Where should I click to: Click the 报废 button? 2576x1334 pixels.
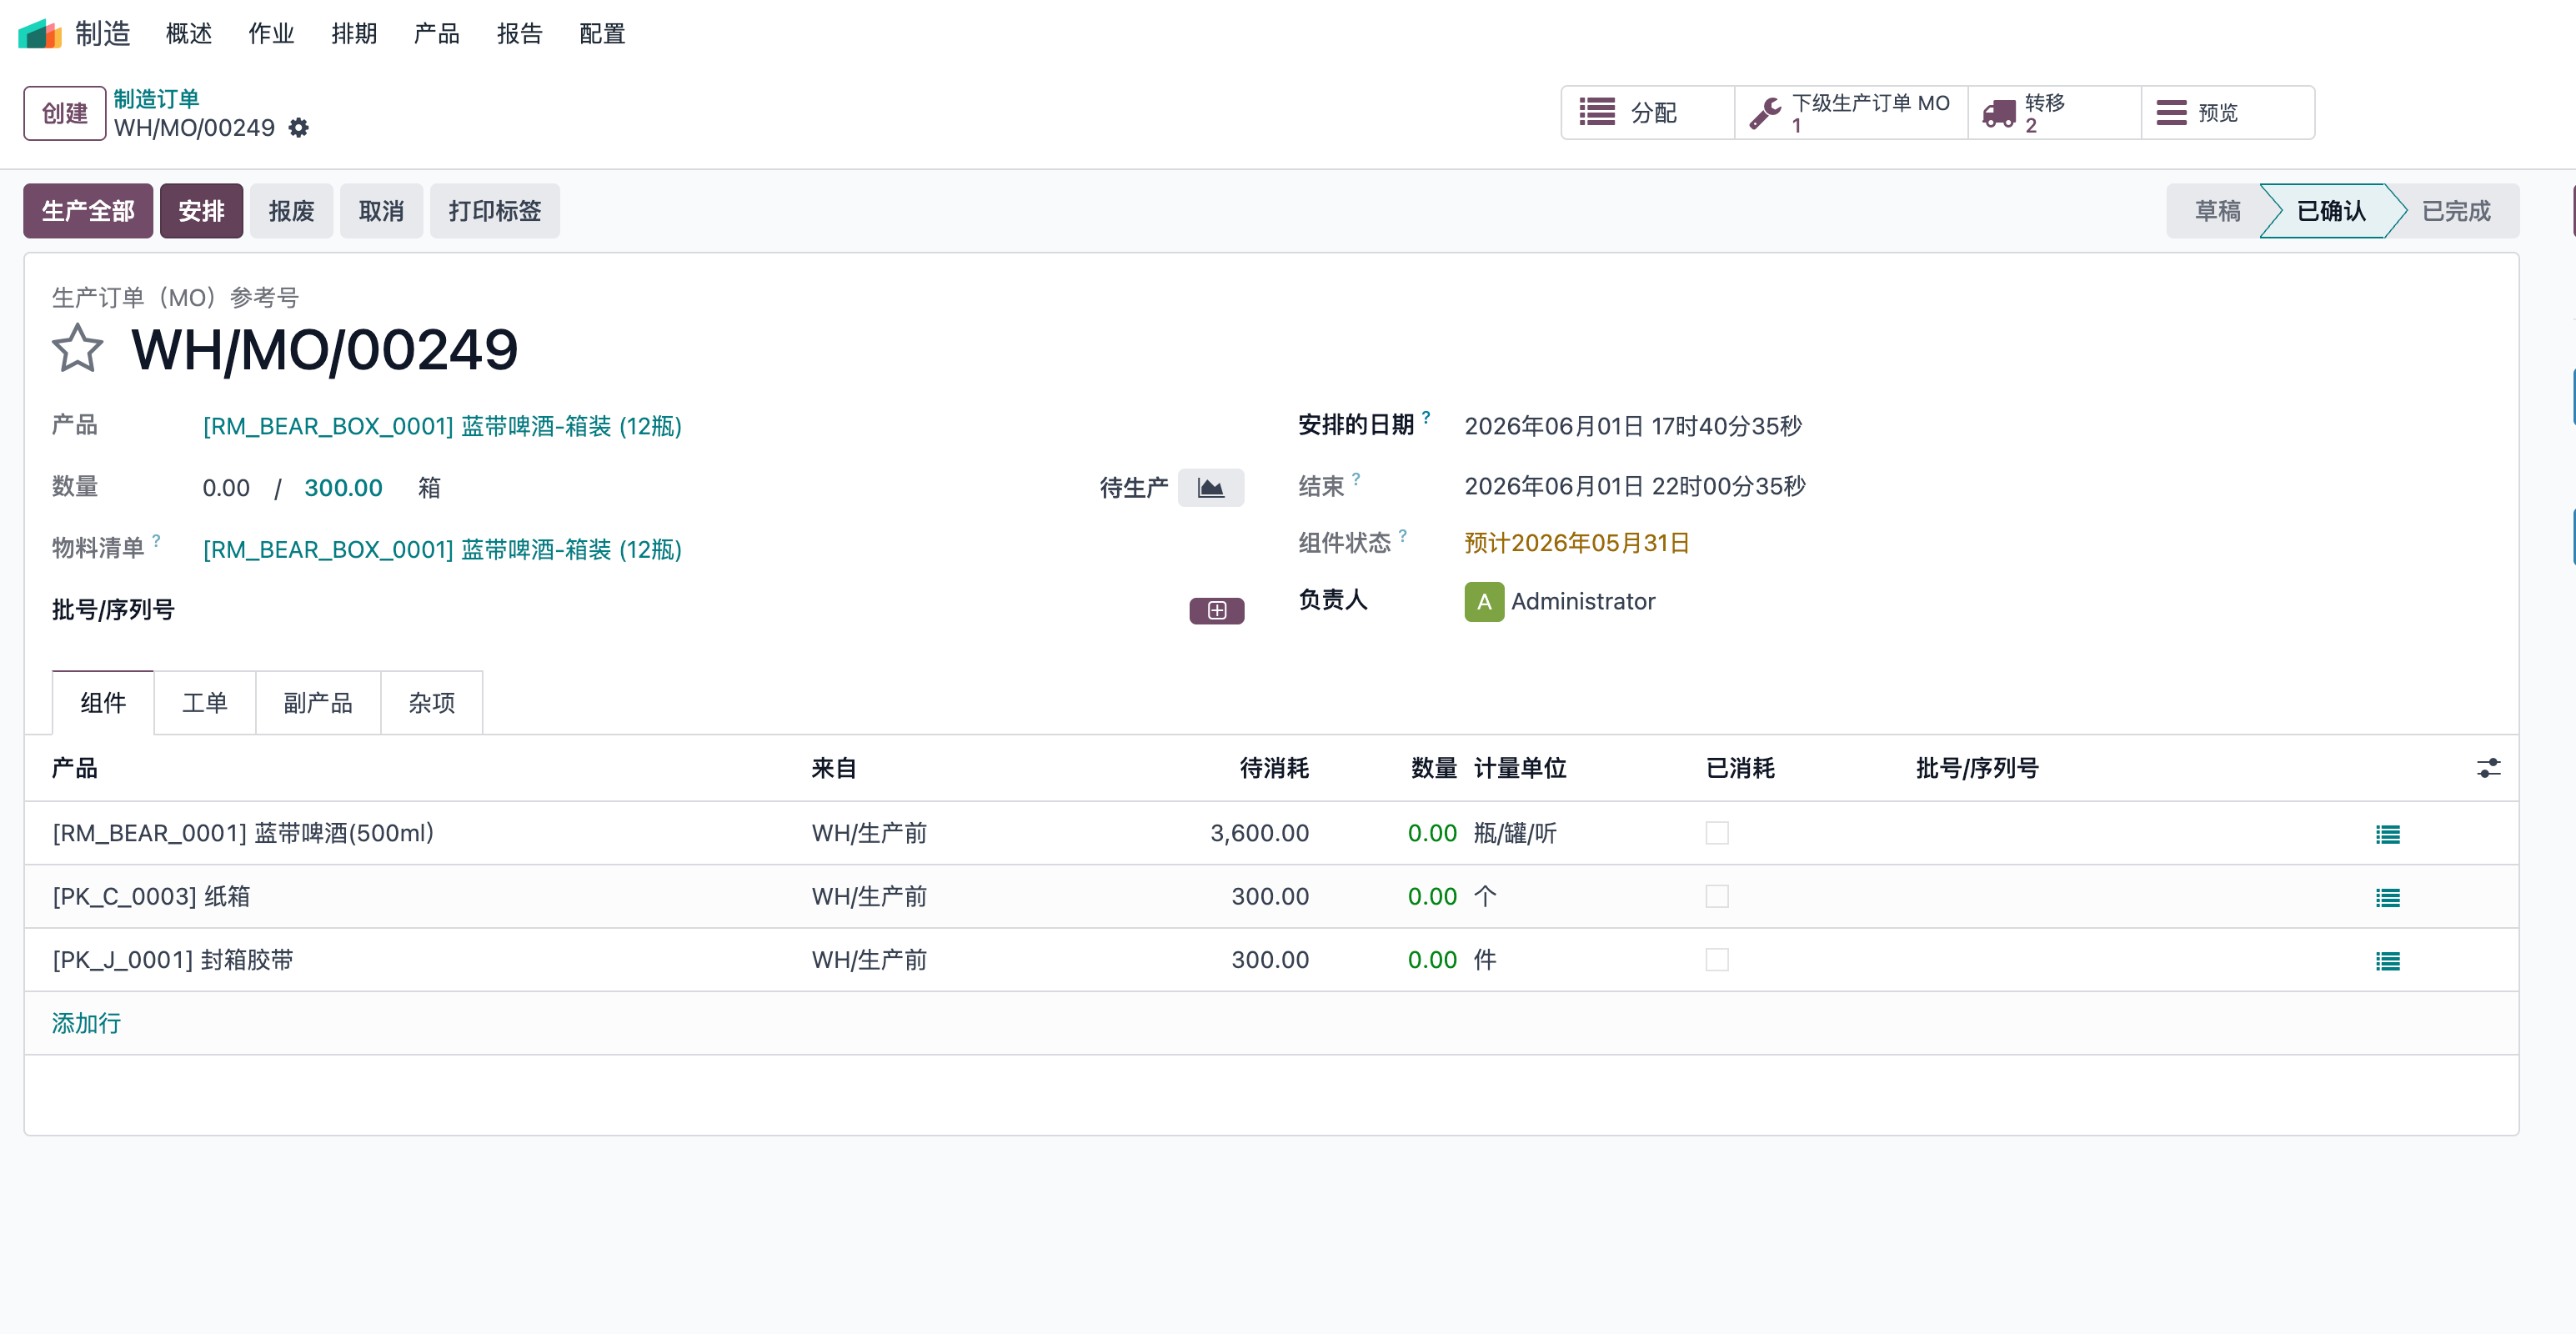coord(291,211)
